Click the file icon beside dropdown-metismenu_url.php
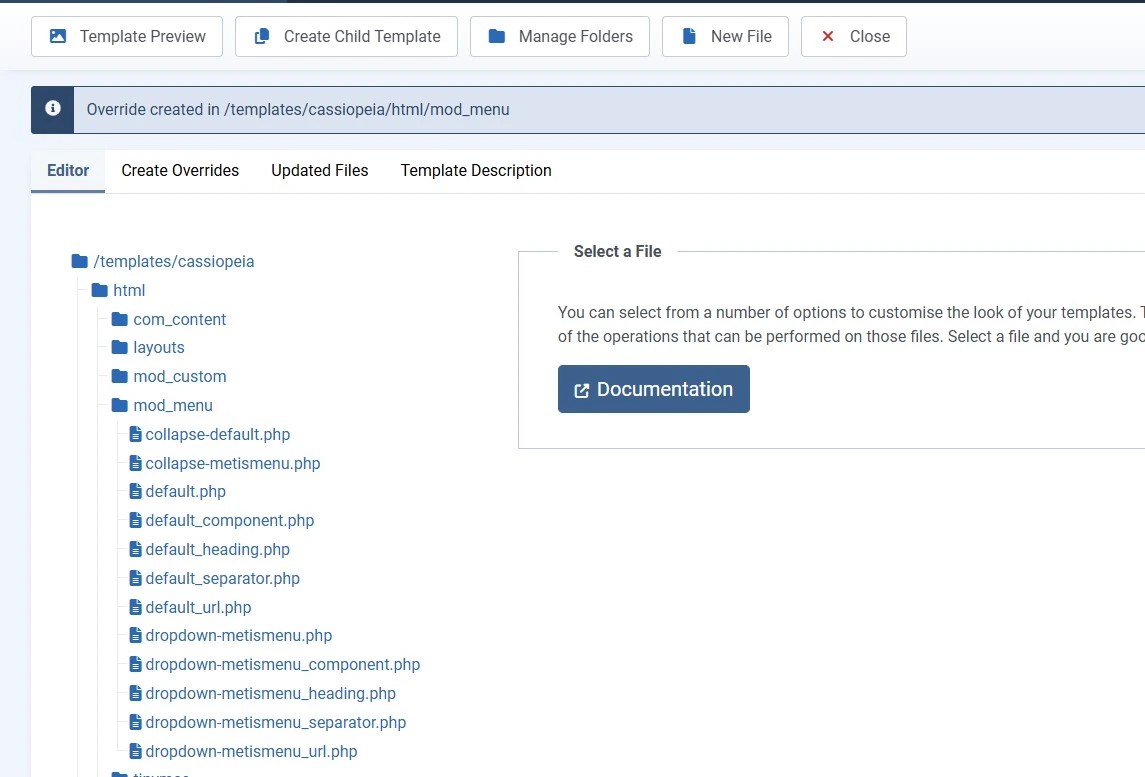This screenshot has height=777, width=1145. (x=135, y=750)
